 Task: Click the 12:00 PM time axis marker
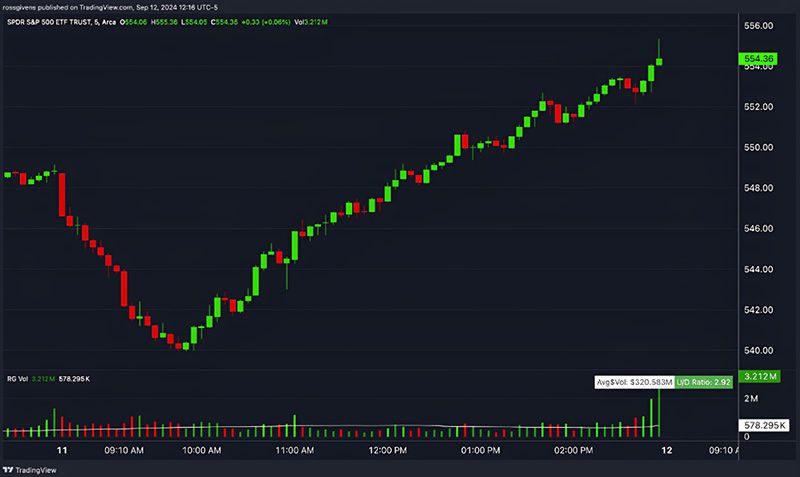pyautogui.click(x=387, y=451)
